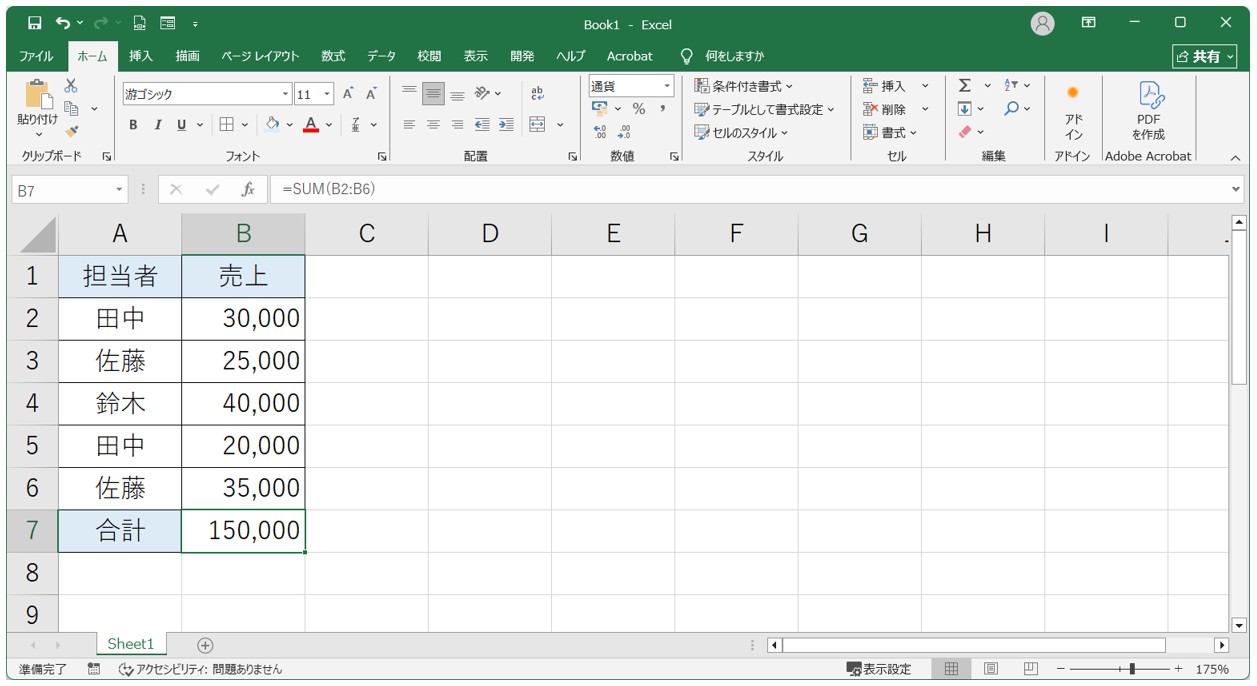The width and height of the screenshot is (1257, 686).
Task: Select cell B4 containing 40,000
Action: click(243, 403)
